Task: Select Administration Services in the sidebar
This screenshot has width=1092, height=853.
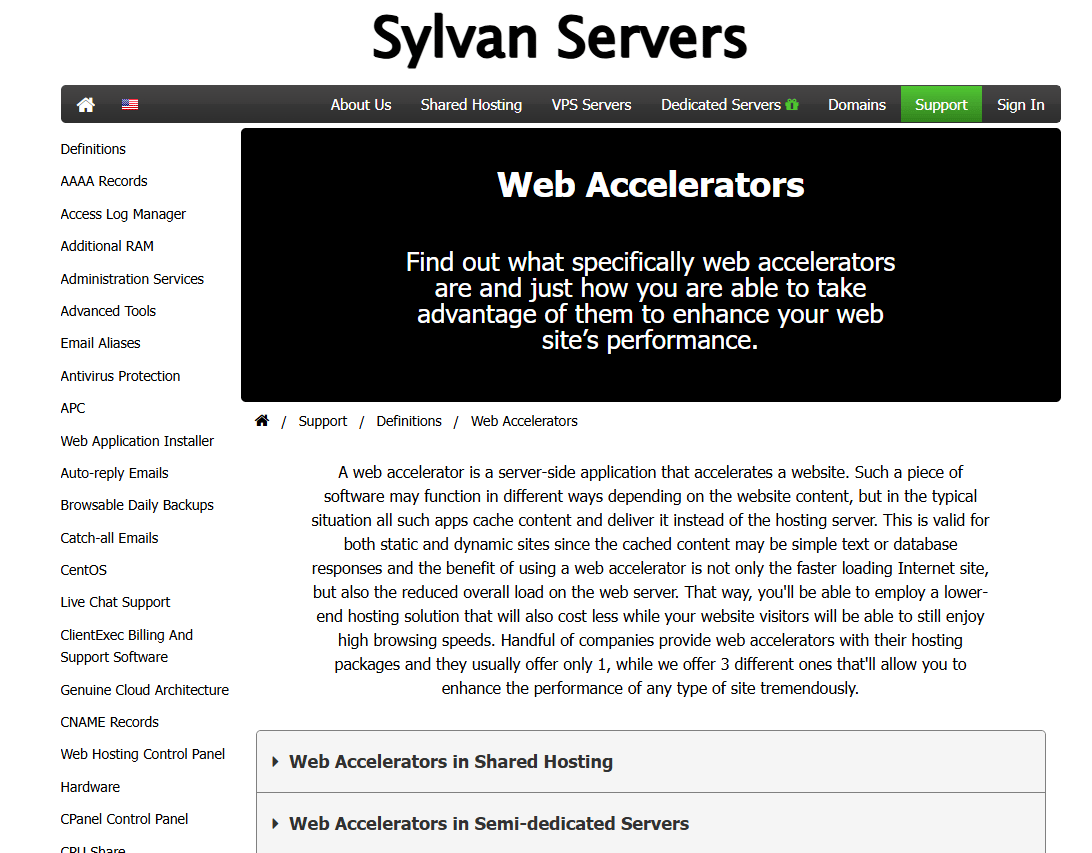Action: pos(132,279)
